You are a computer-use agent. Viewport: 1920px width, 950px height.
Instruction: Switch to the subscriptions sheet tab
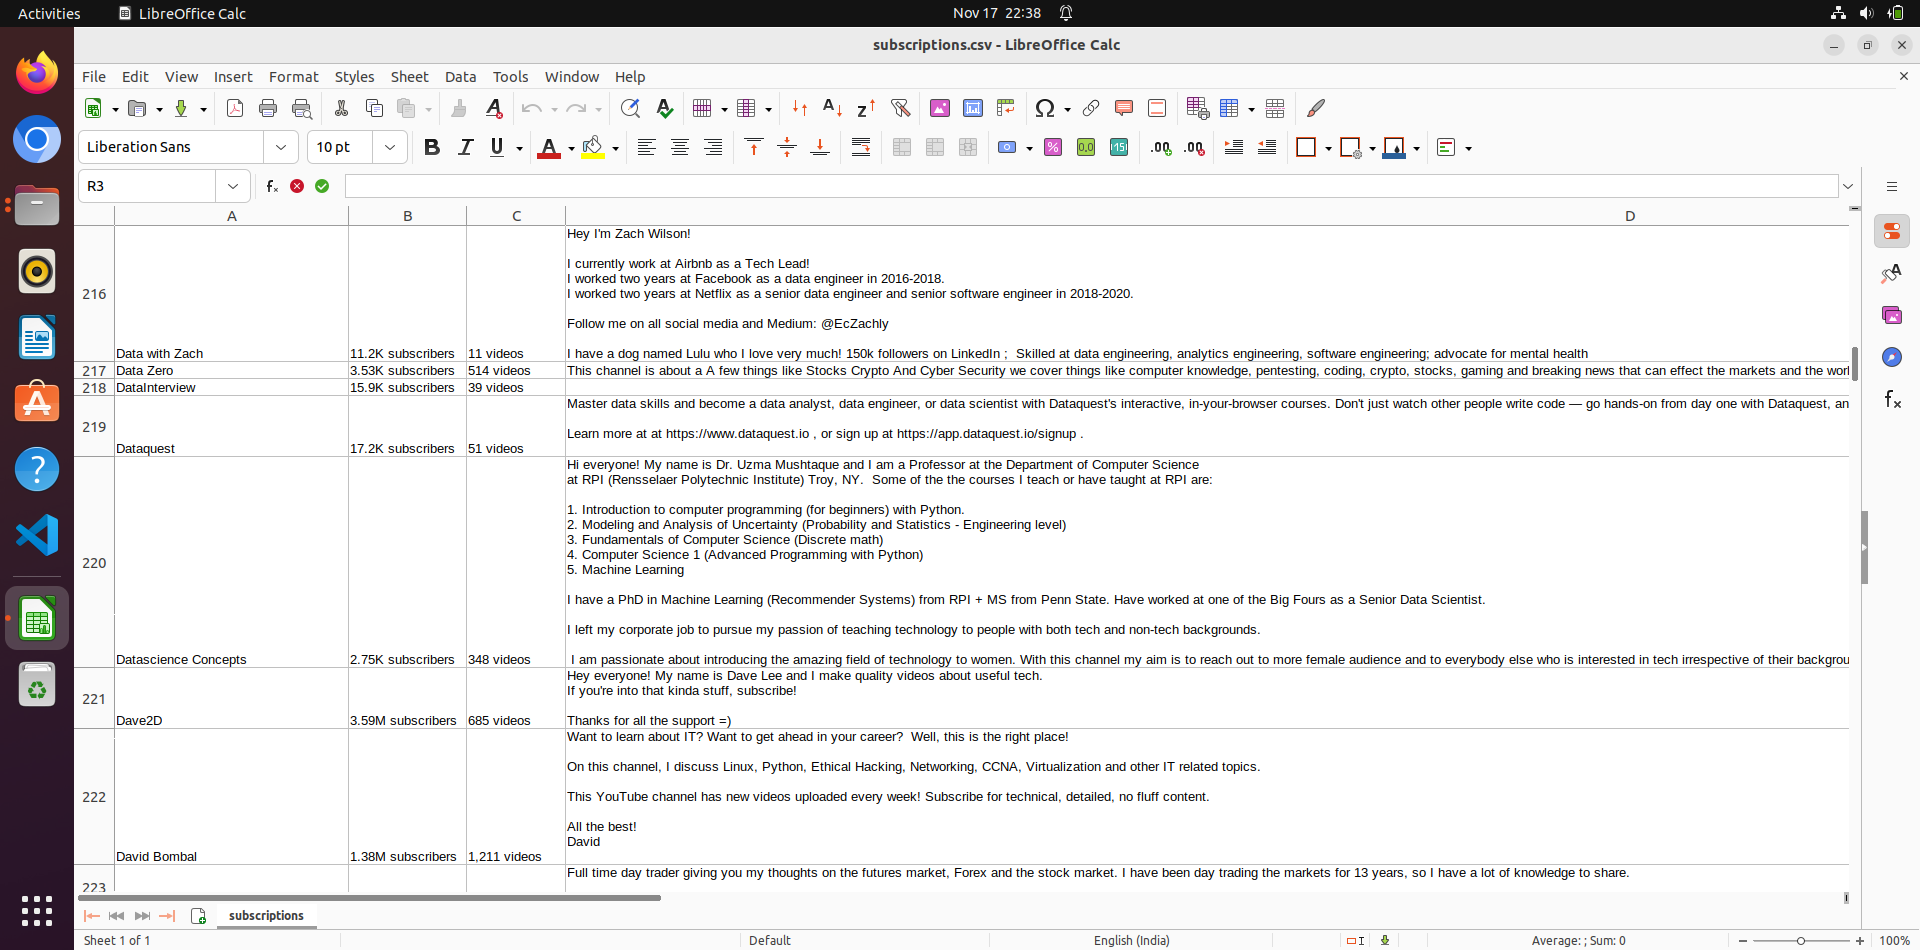[265, 915]
